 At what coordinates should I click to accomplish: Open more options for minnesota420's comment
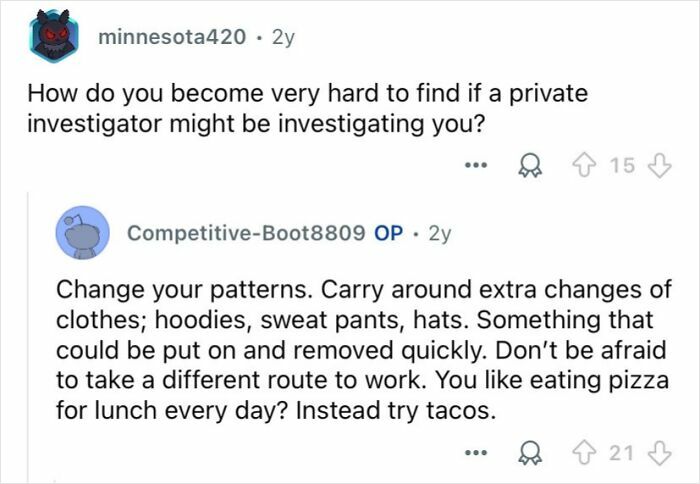point(475,165)
